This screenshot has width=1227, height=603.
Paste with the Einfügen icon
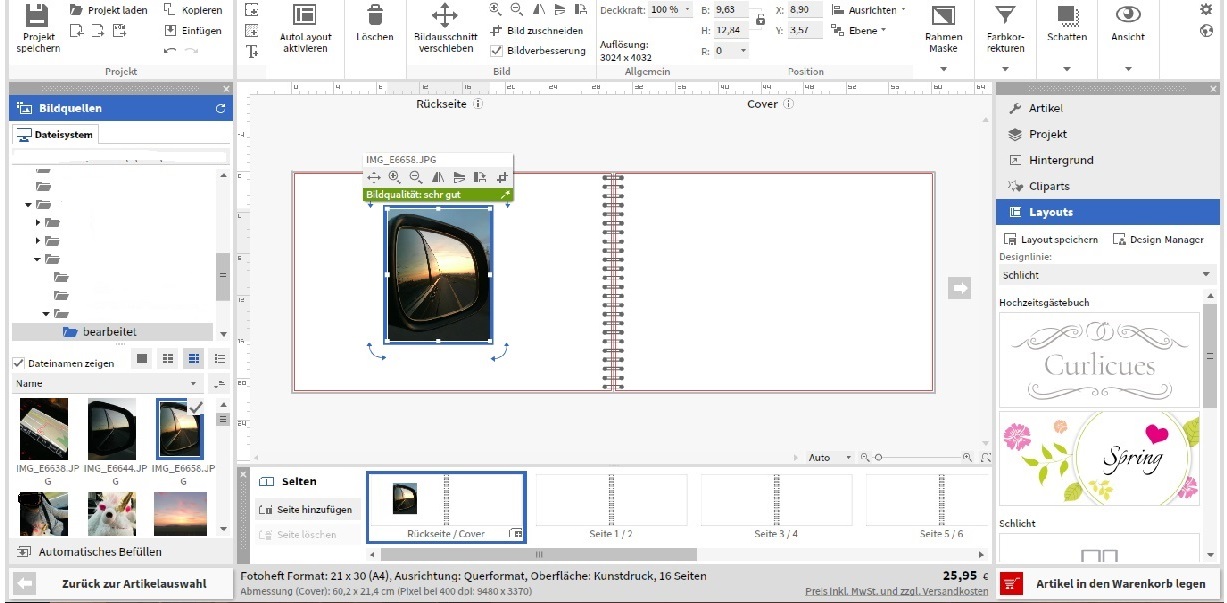171,30
